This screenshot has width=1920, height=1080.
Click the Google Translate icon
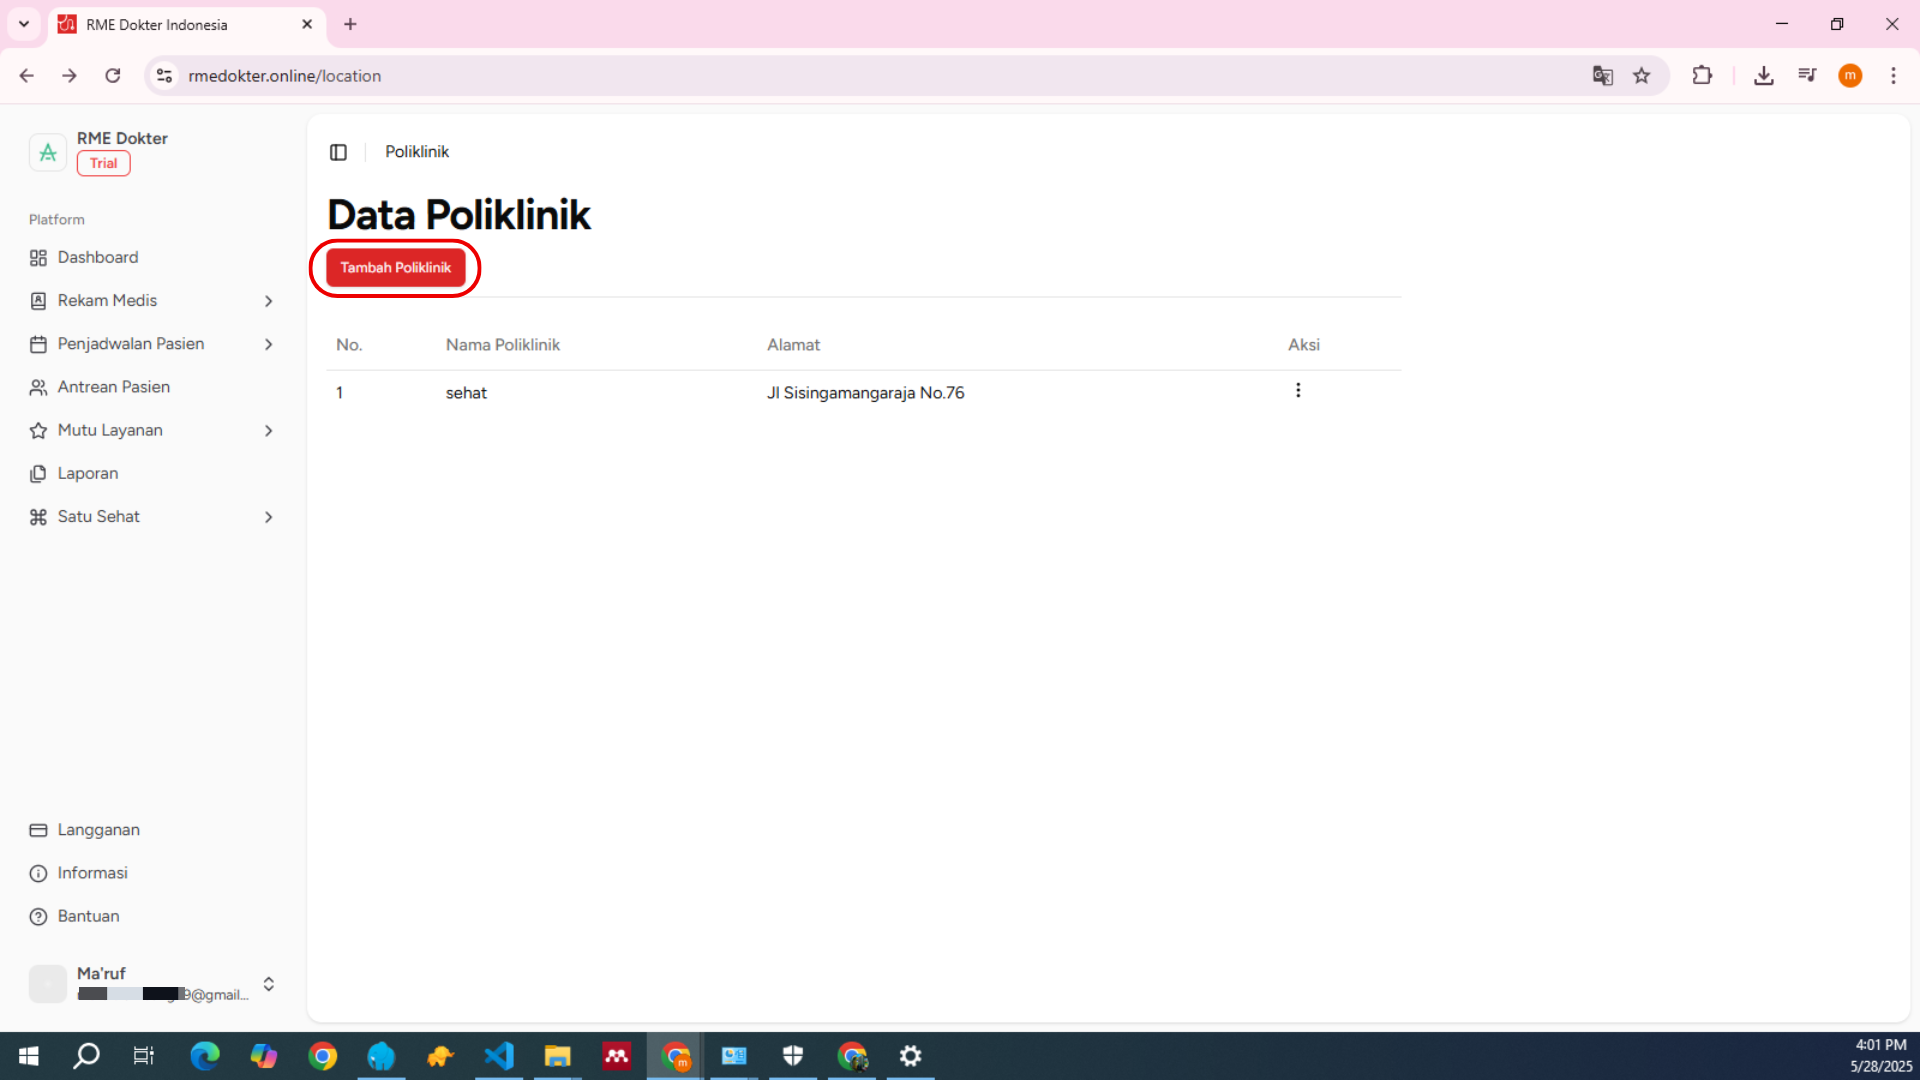click(x=1602, y=76)
